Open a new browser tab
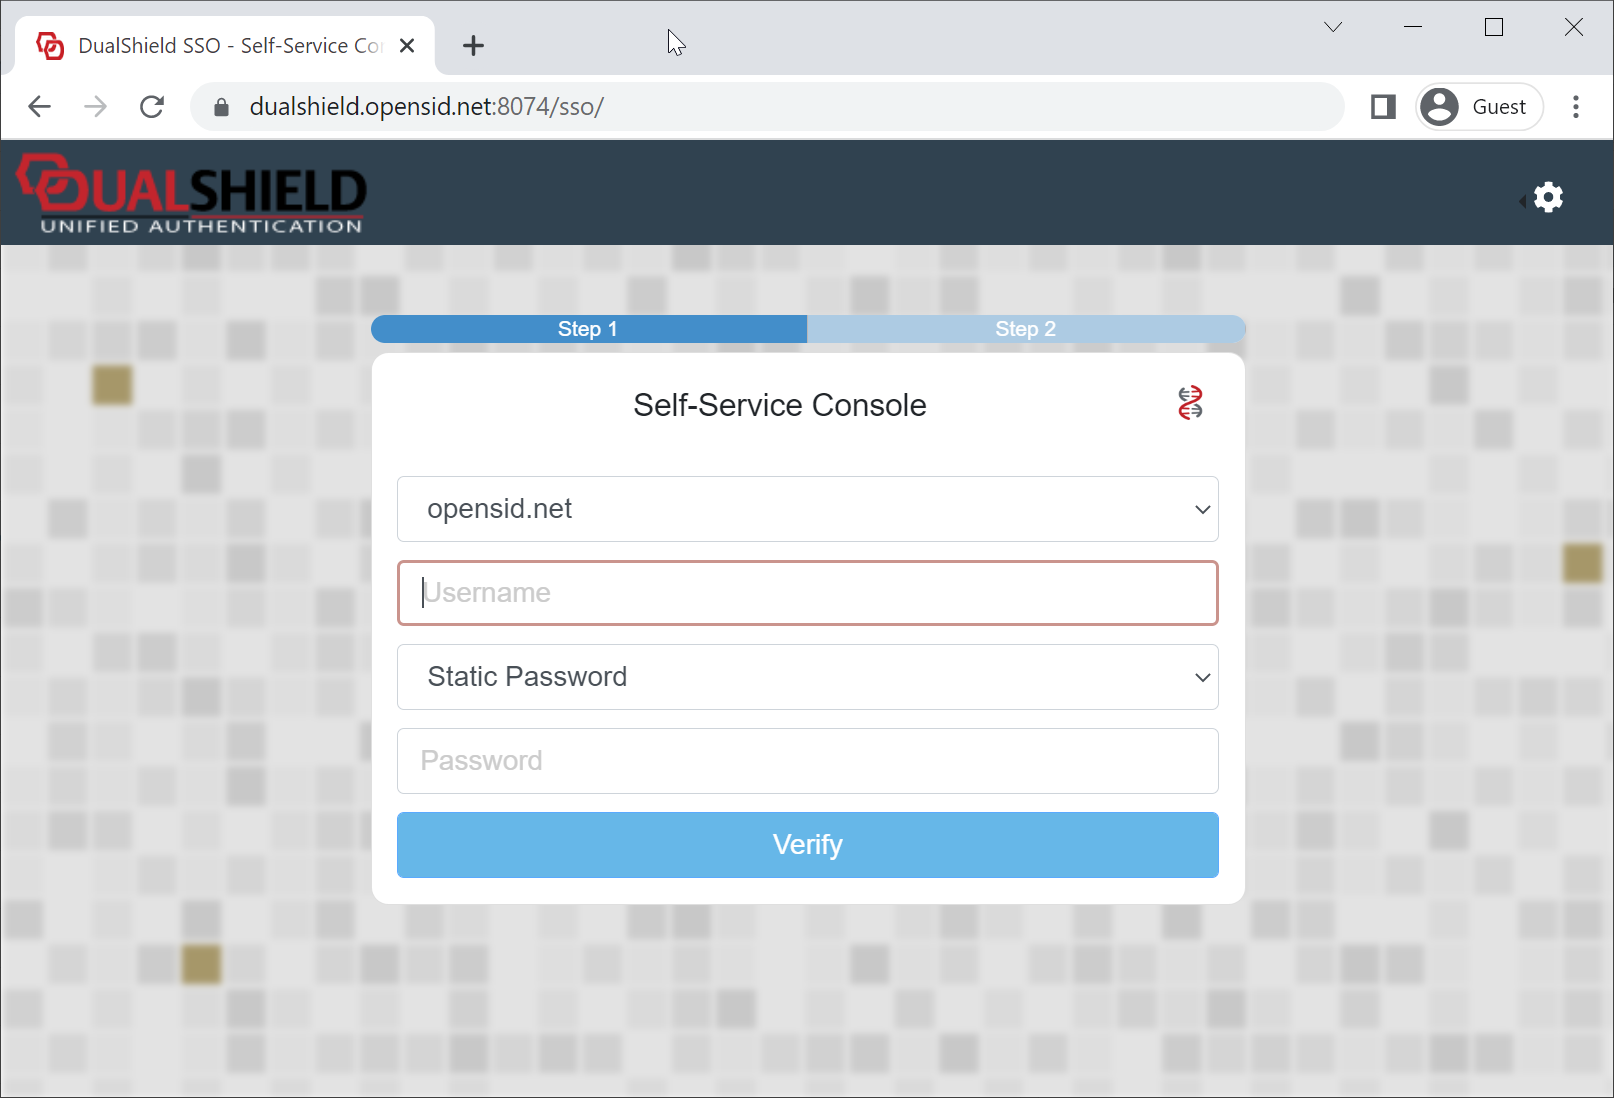Screen dimensions: 1614x1098 (473, 46)
